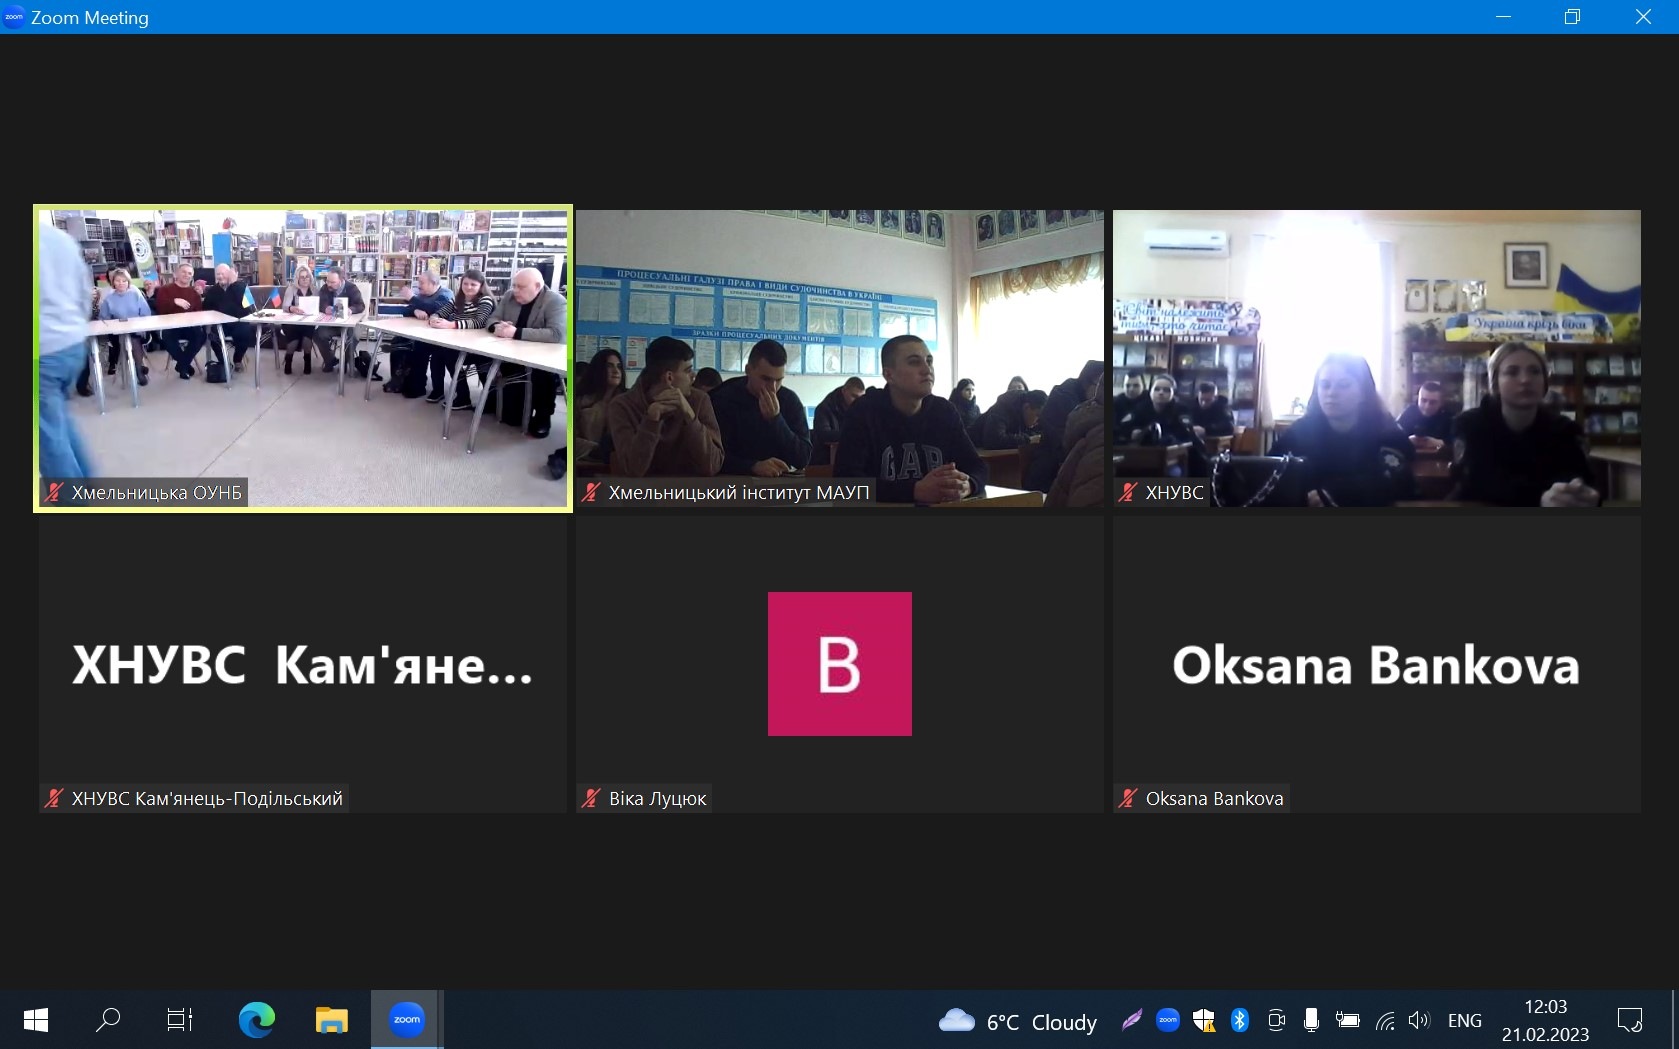Open the Zoom app in the taskbar
The height and width of the screenshot is (1049, 1679).
(406, 1019)
